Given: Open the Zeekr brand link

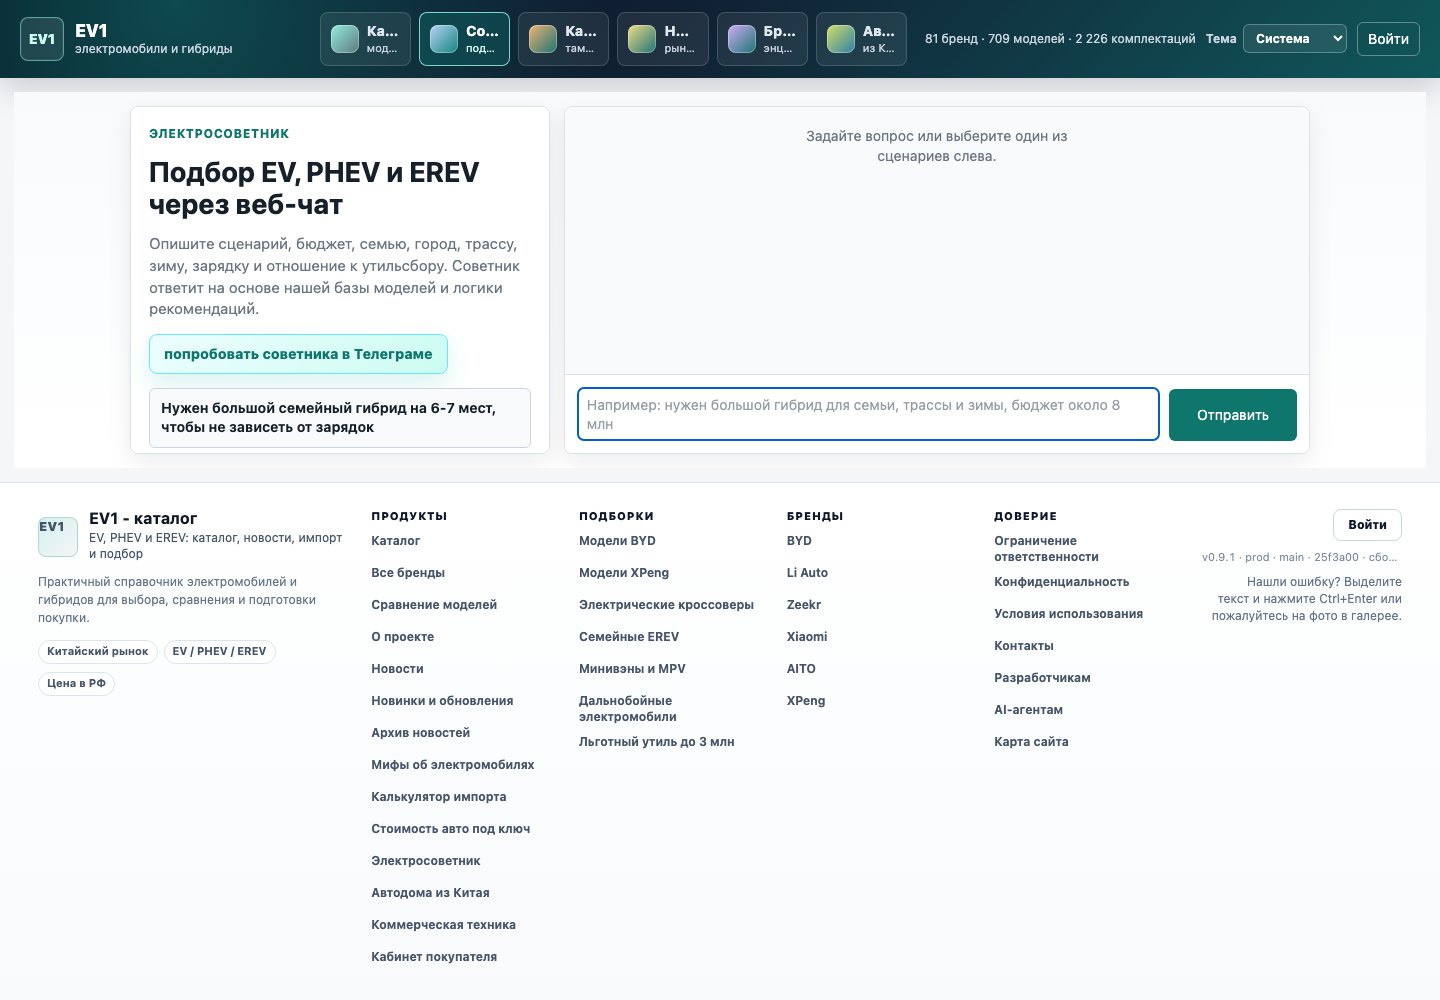Looking at the screenshot, I should [x=804, y=605].
